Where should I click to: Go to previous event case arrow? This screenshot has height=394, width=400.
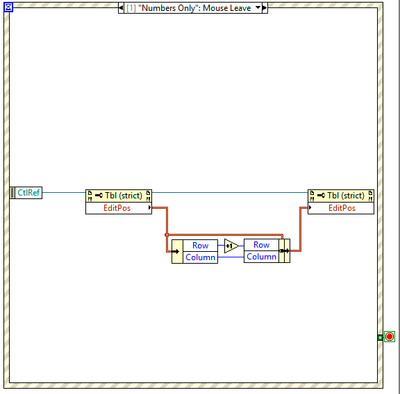pyautogui.click(x=121, y=7)
